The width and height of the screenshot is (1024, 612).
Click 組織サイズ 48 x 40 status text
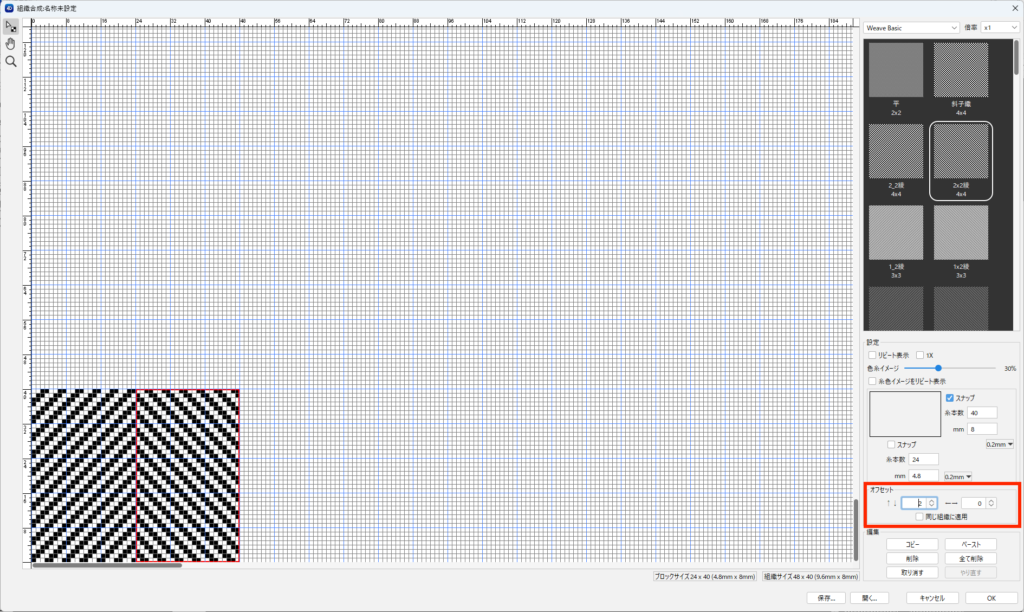[810, 577]
